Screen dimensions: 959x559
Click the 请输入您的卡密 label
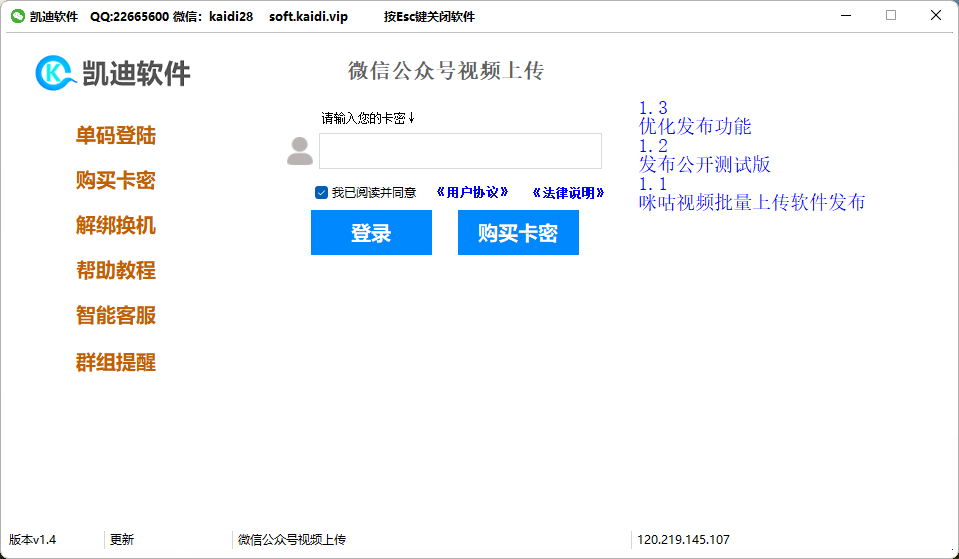pyautogui.click(x=368, y=118)
